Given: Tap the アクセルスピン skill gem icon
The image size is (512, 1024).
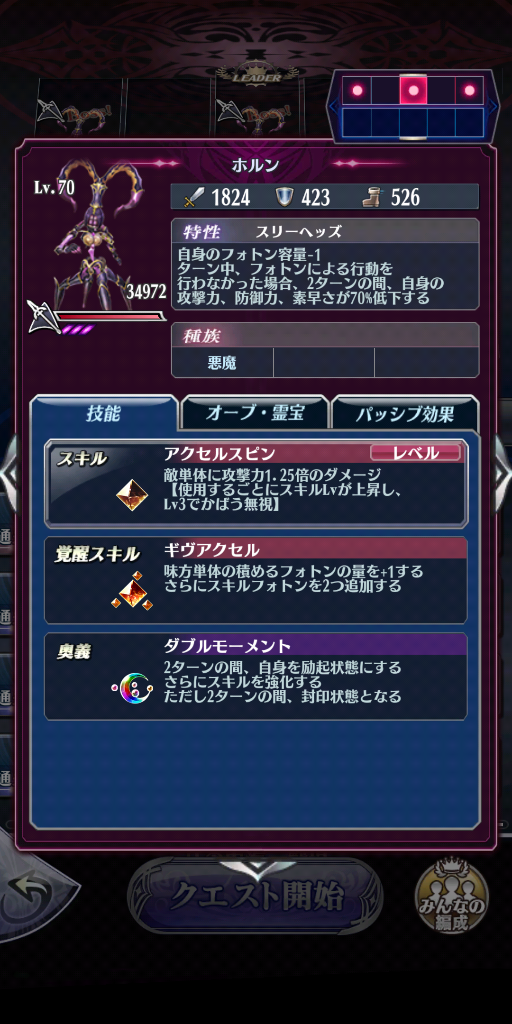Looking at the screenshot, I should [132, 495].
